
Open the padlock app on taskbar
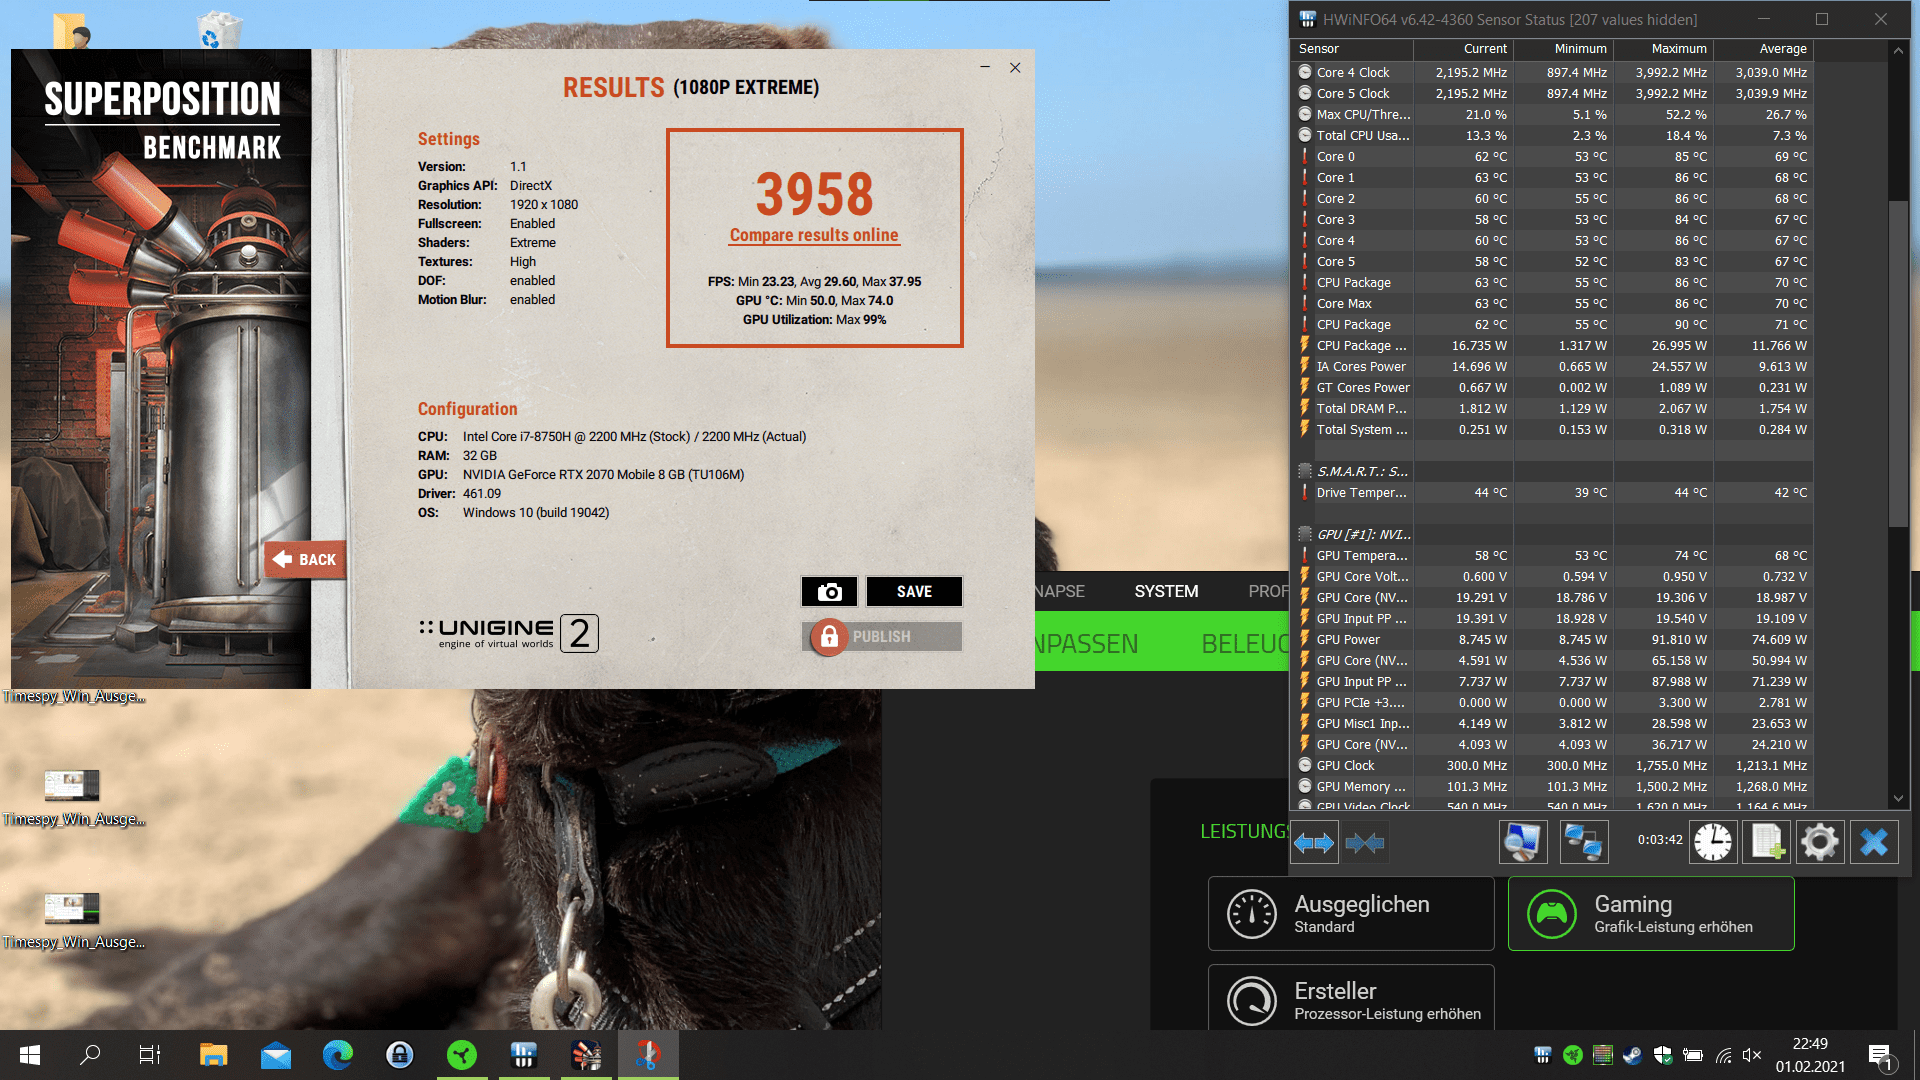pos(400,1055)
